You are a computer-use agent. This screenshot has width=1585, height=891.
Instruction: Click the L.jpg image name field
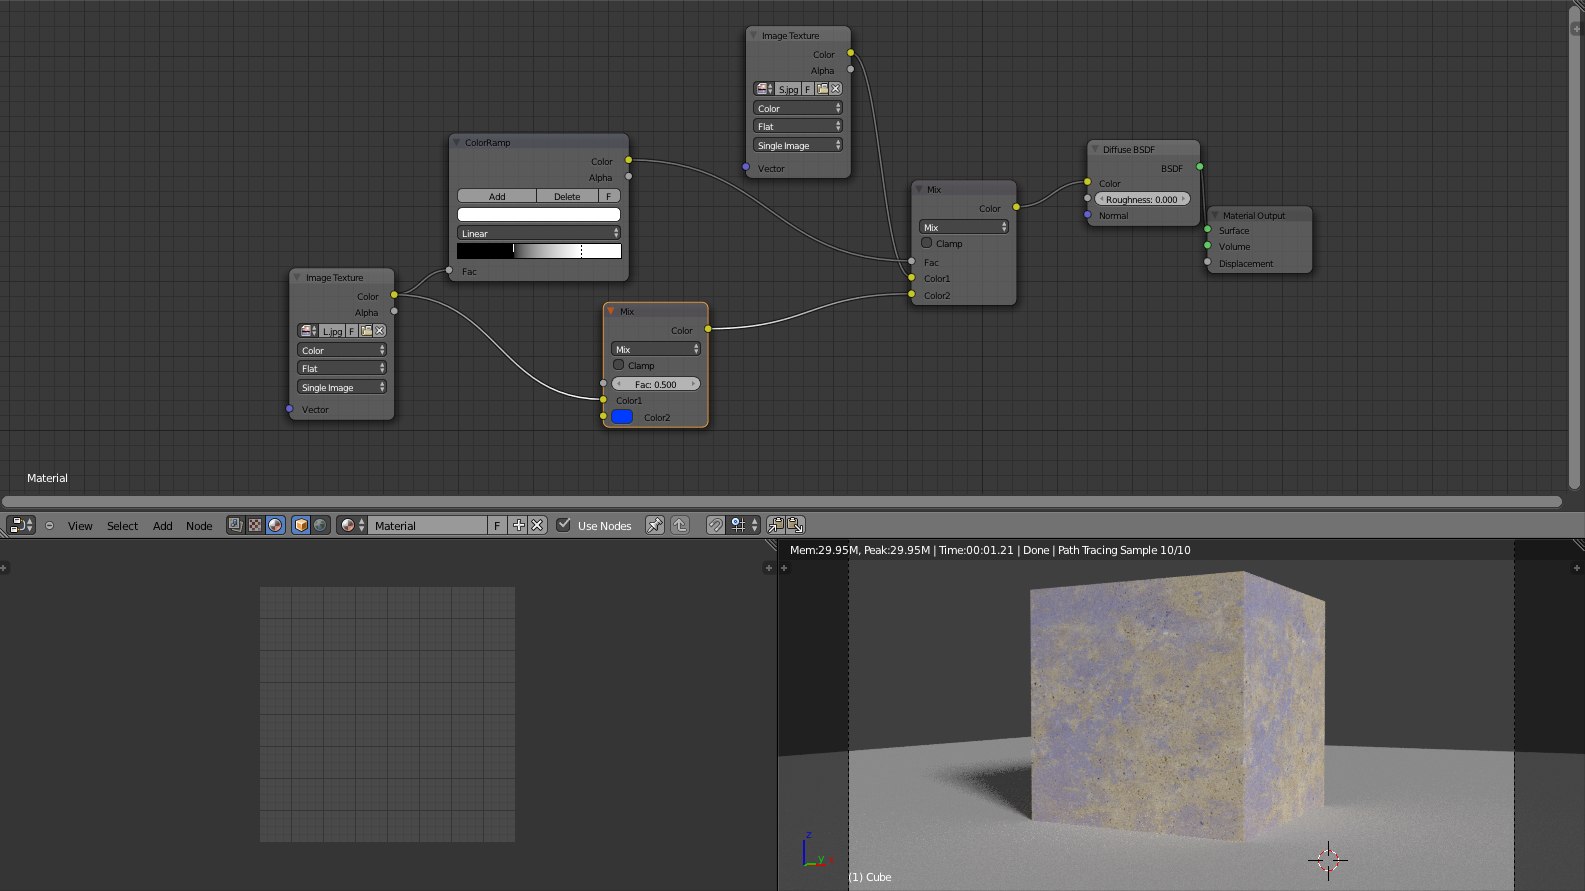pyautogui.click(x=332, y=331)
